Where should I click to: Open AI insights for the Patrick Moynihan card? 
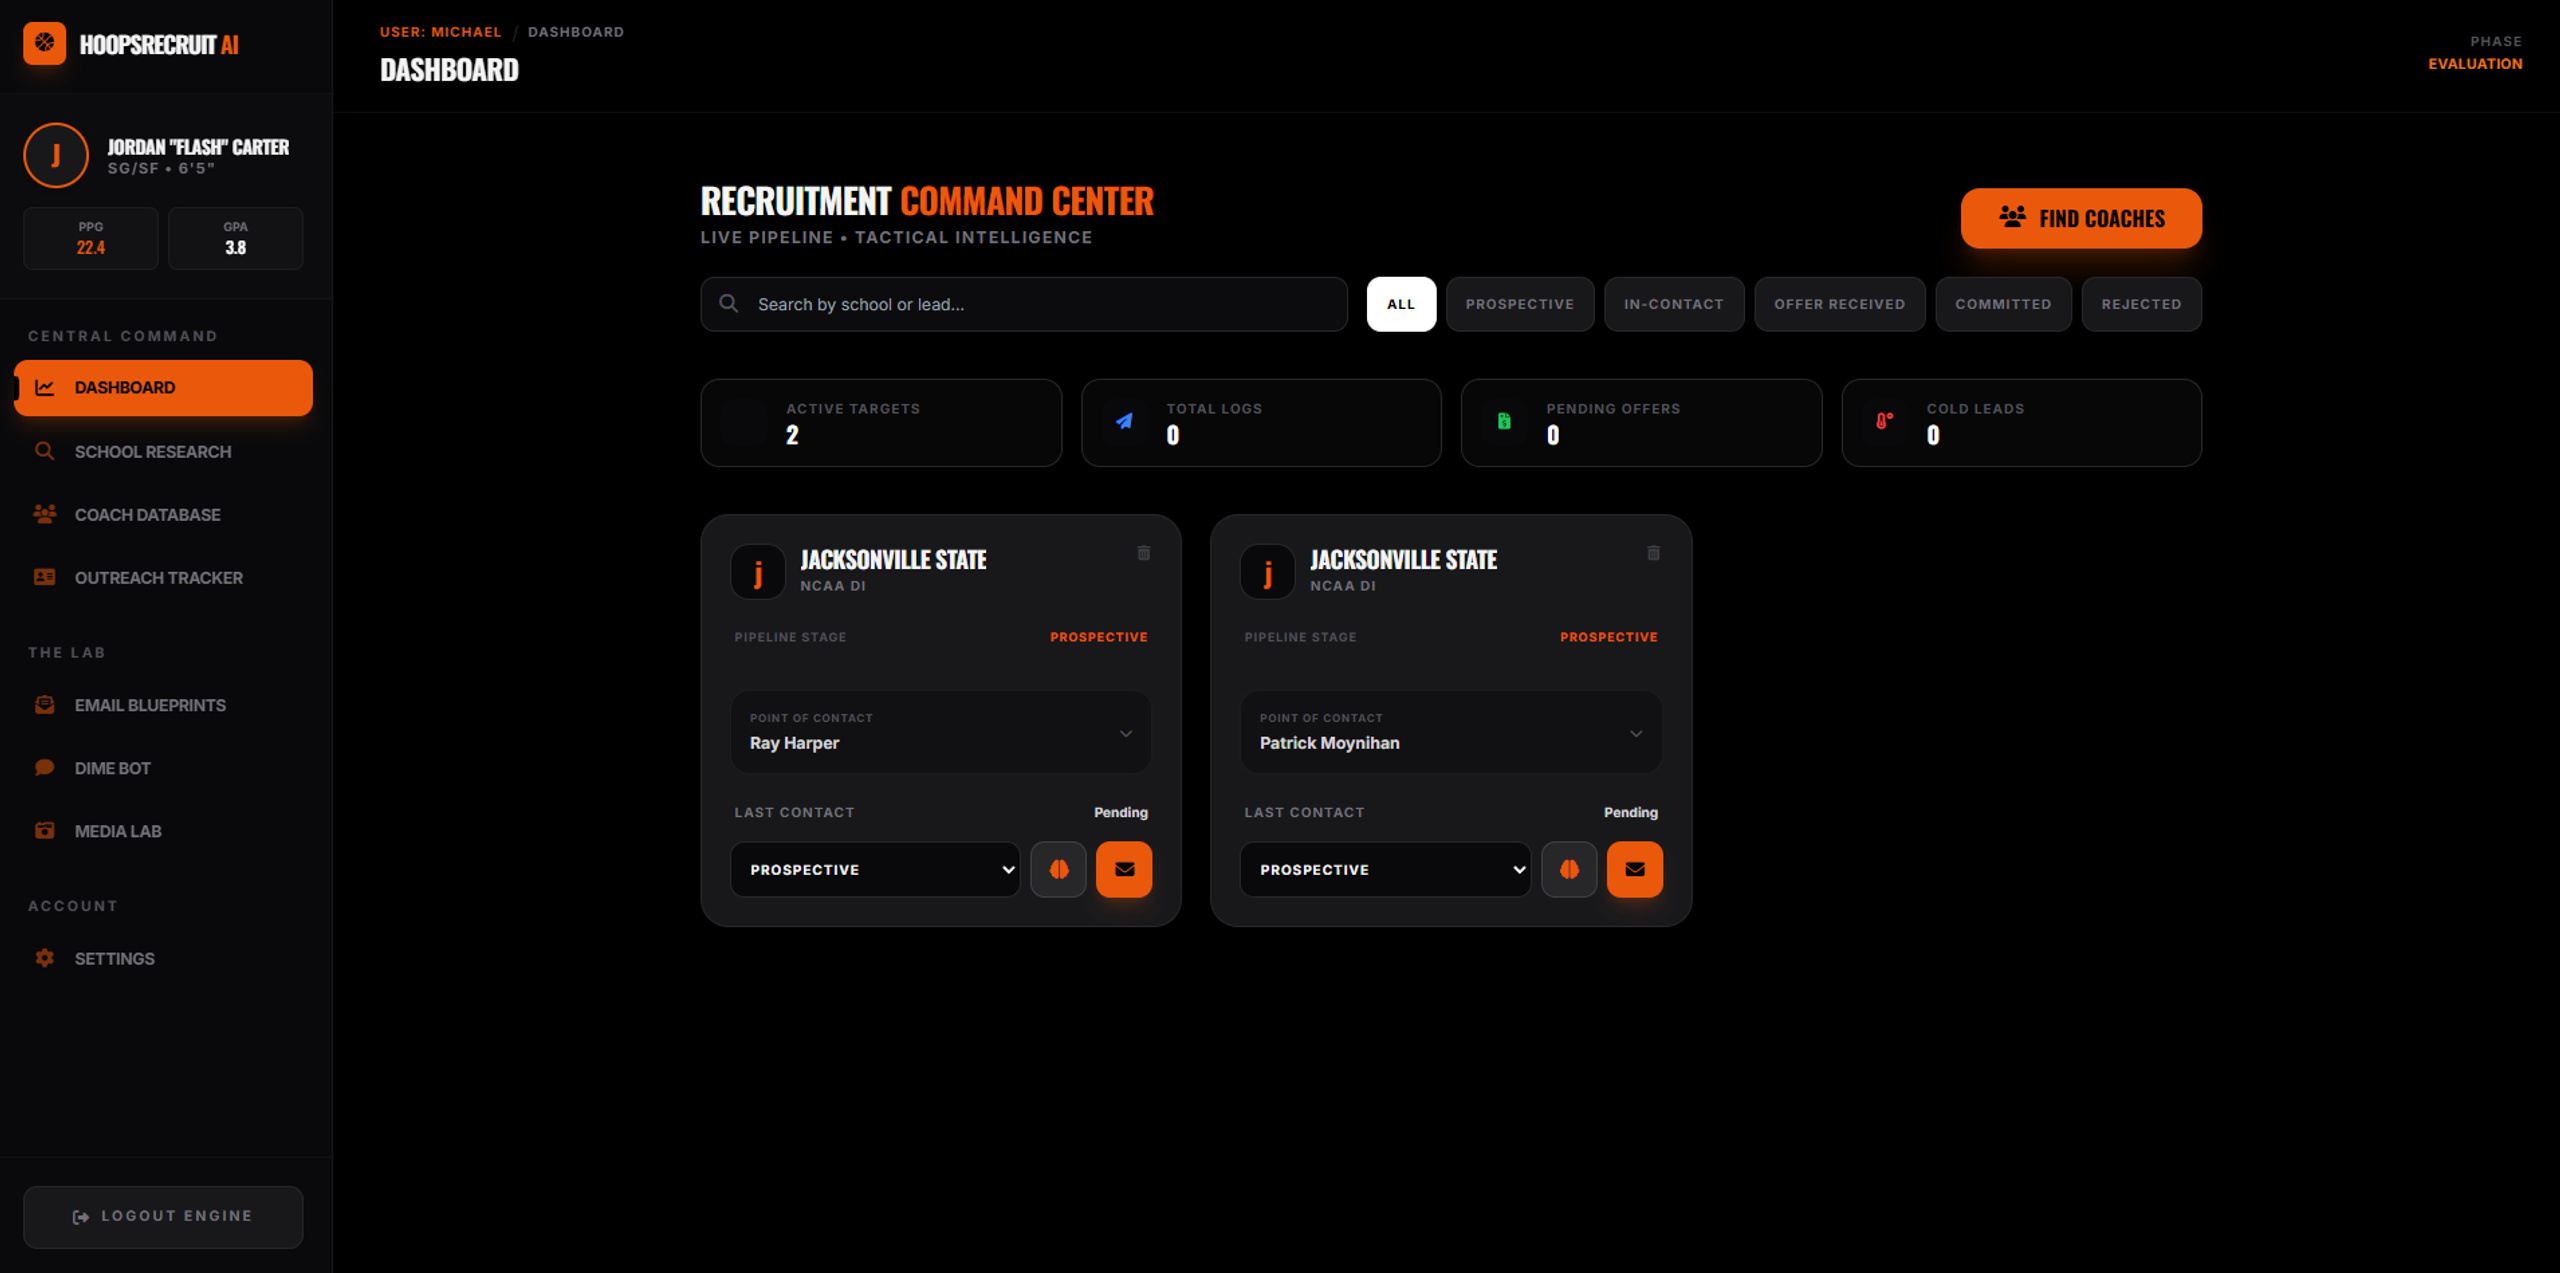[1568, 869]
